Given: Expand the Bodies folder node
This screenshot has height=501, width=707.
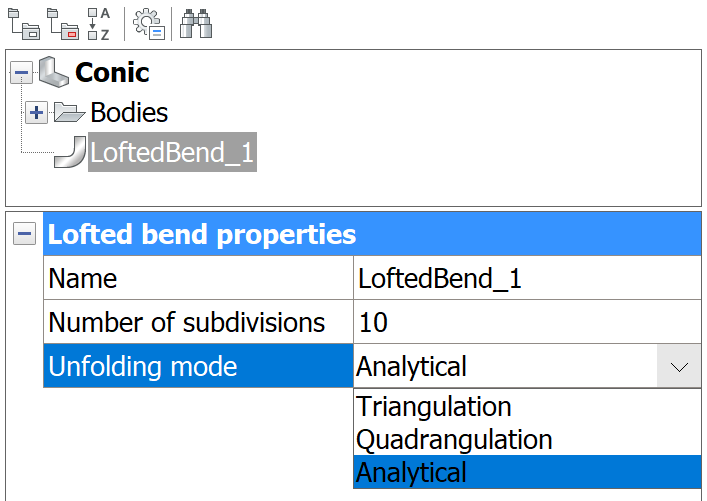Looking at the screenshot, I should 36,112.
